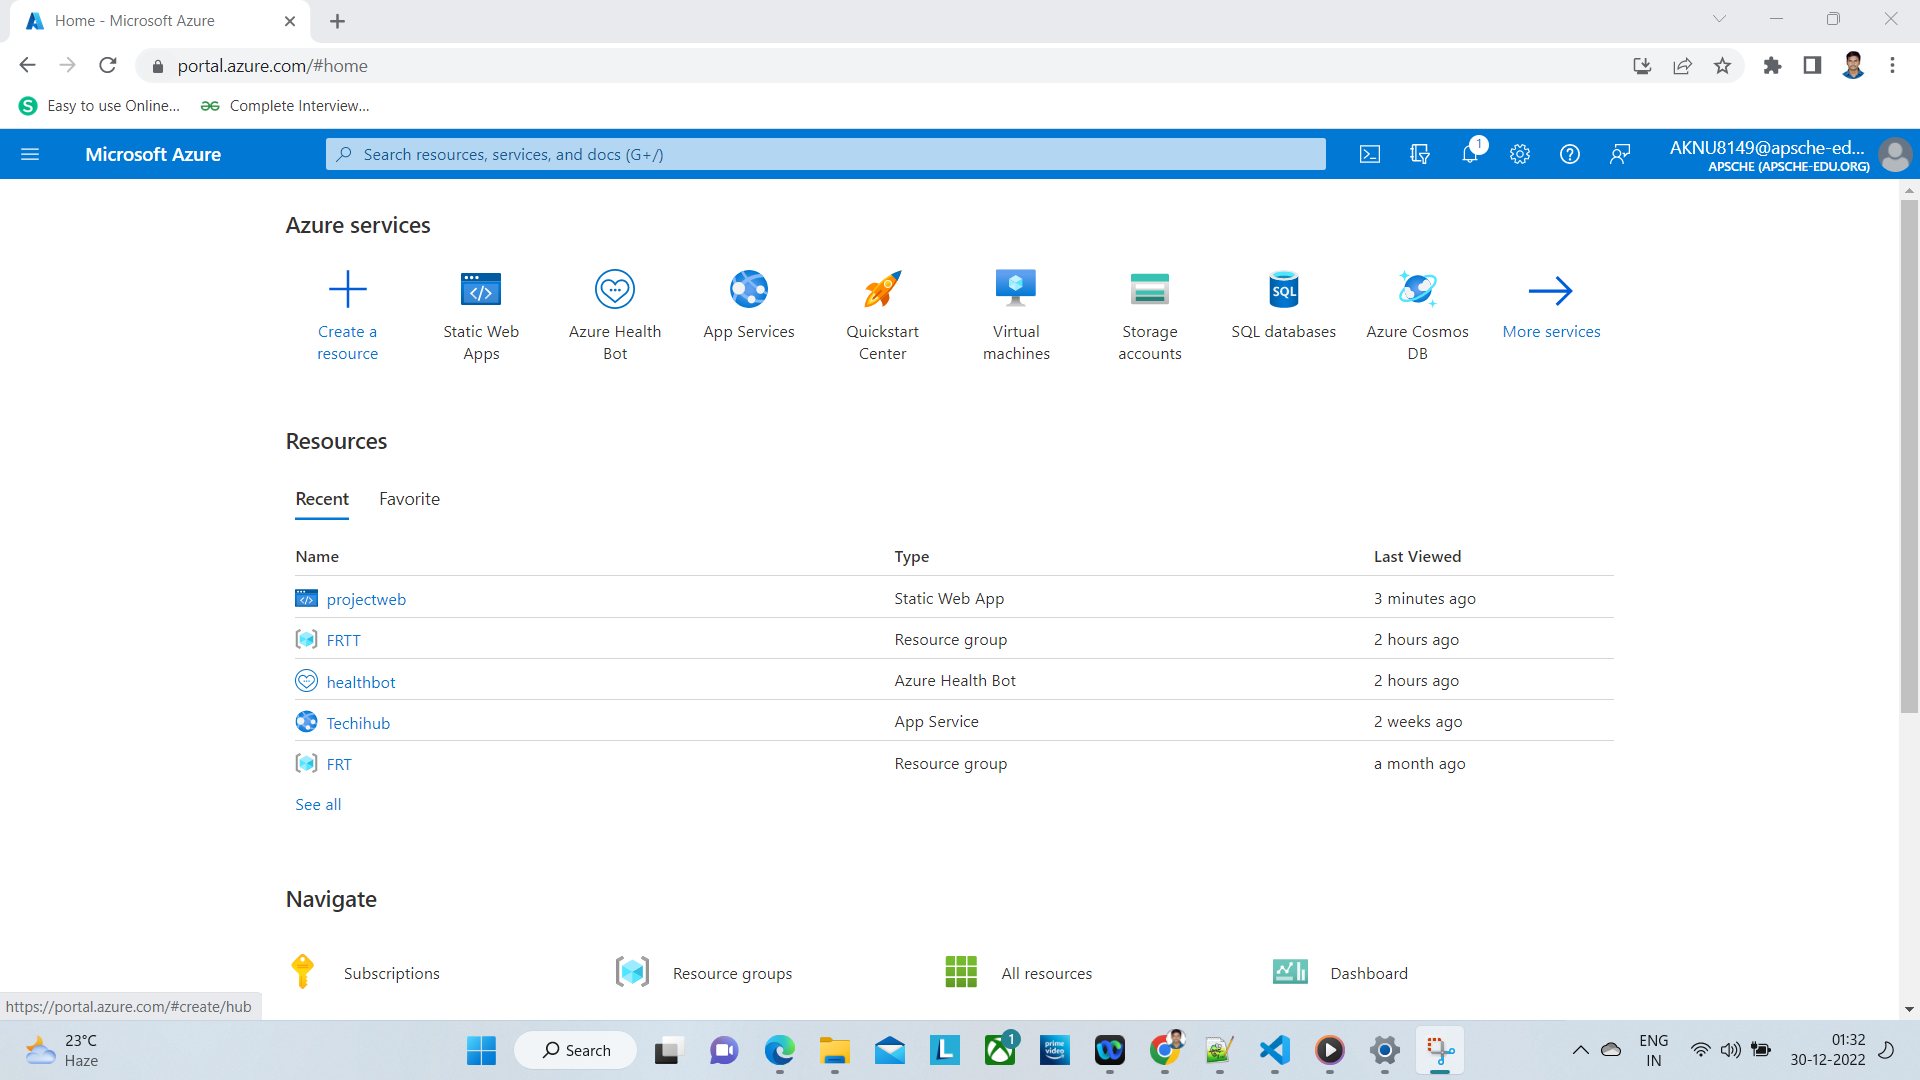Open Azure Health Bot service
This screenshot has width=1920, height=1080.
[x=615, y=315]
